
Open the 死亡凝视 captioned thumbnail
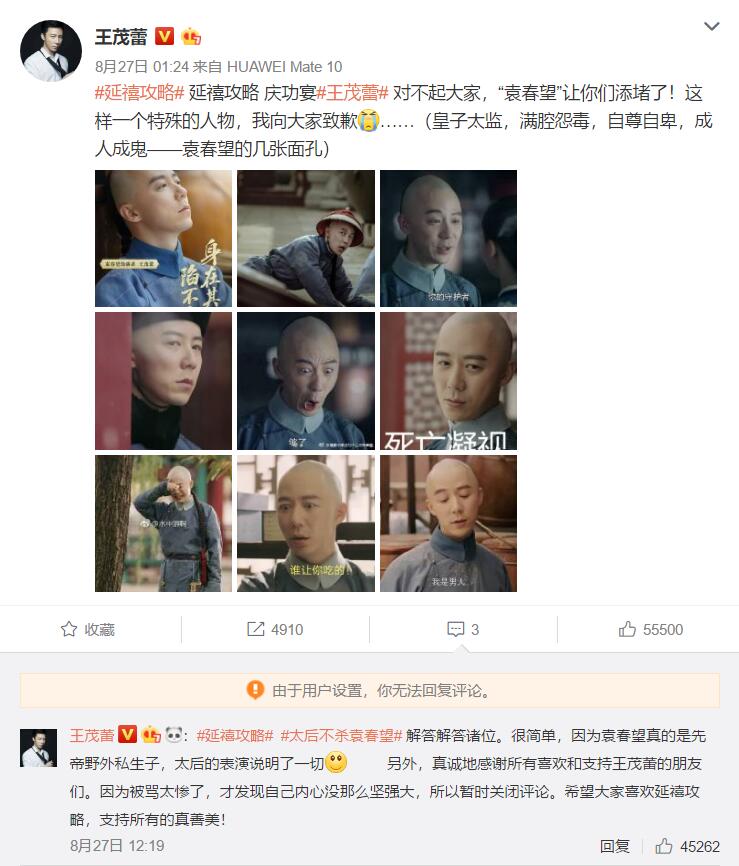448,381
